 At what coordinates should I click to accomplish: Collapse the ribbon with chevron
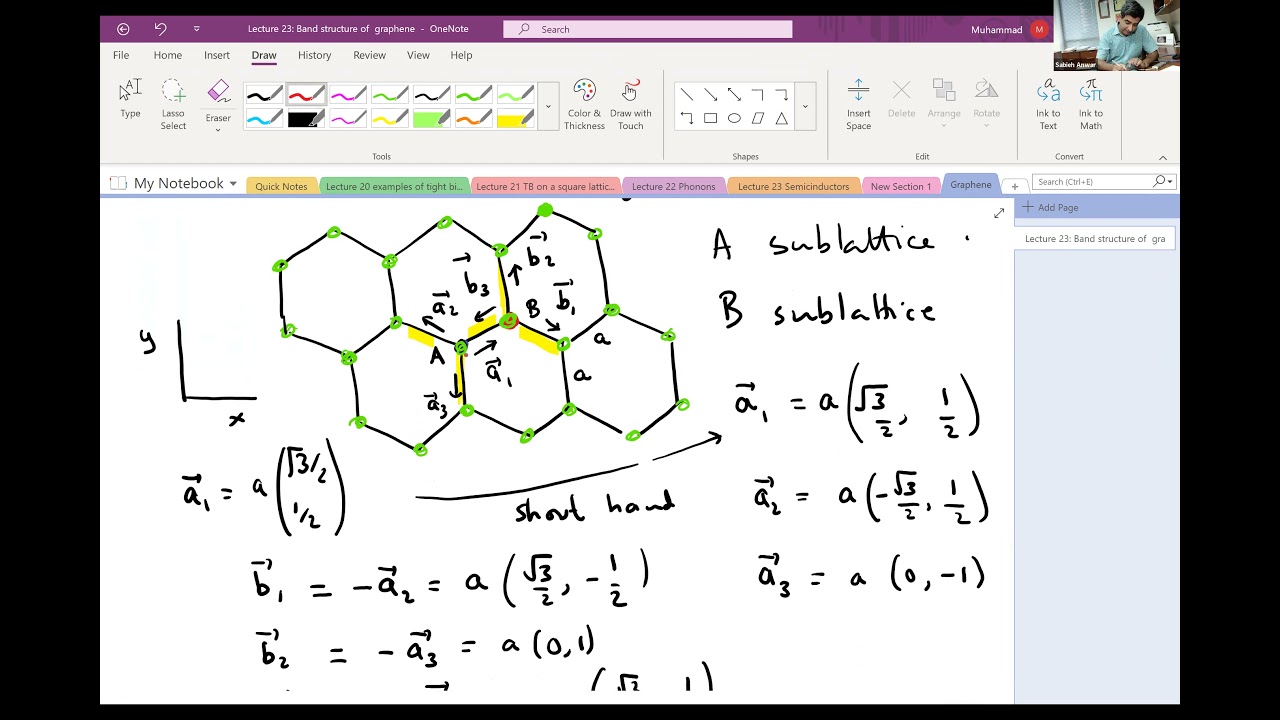1162,157
